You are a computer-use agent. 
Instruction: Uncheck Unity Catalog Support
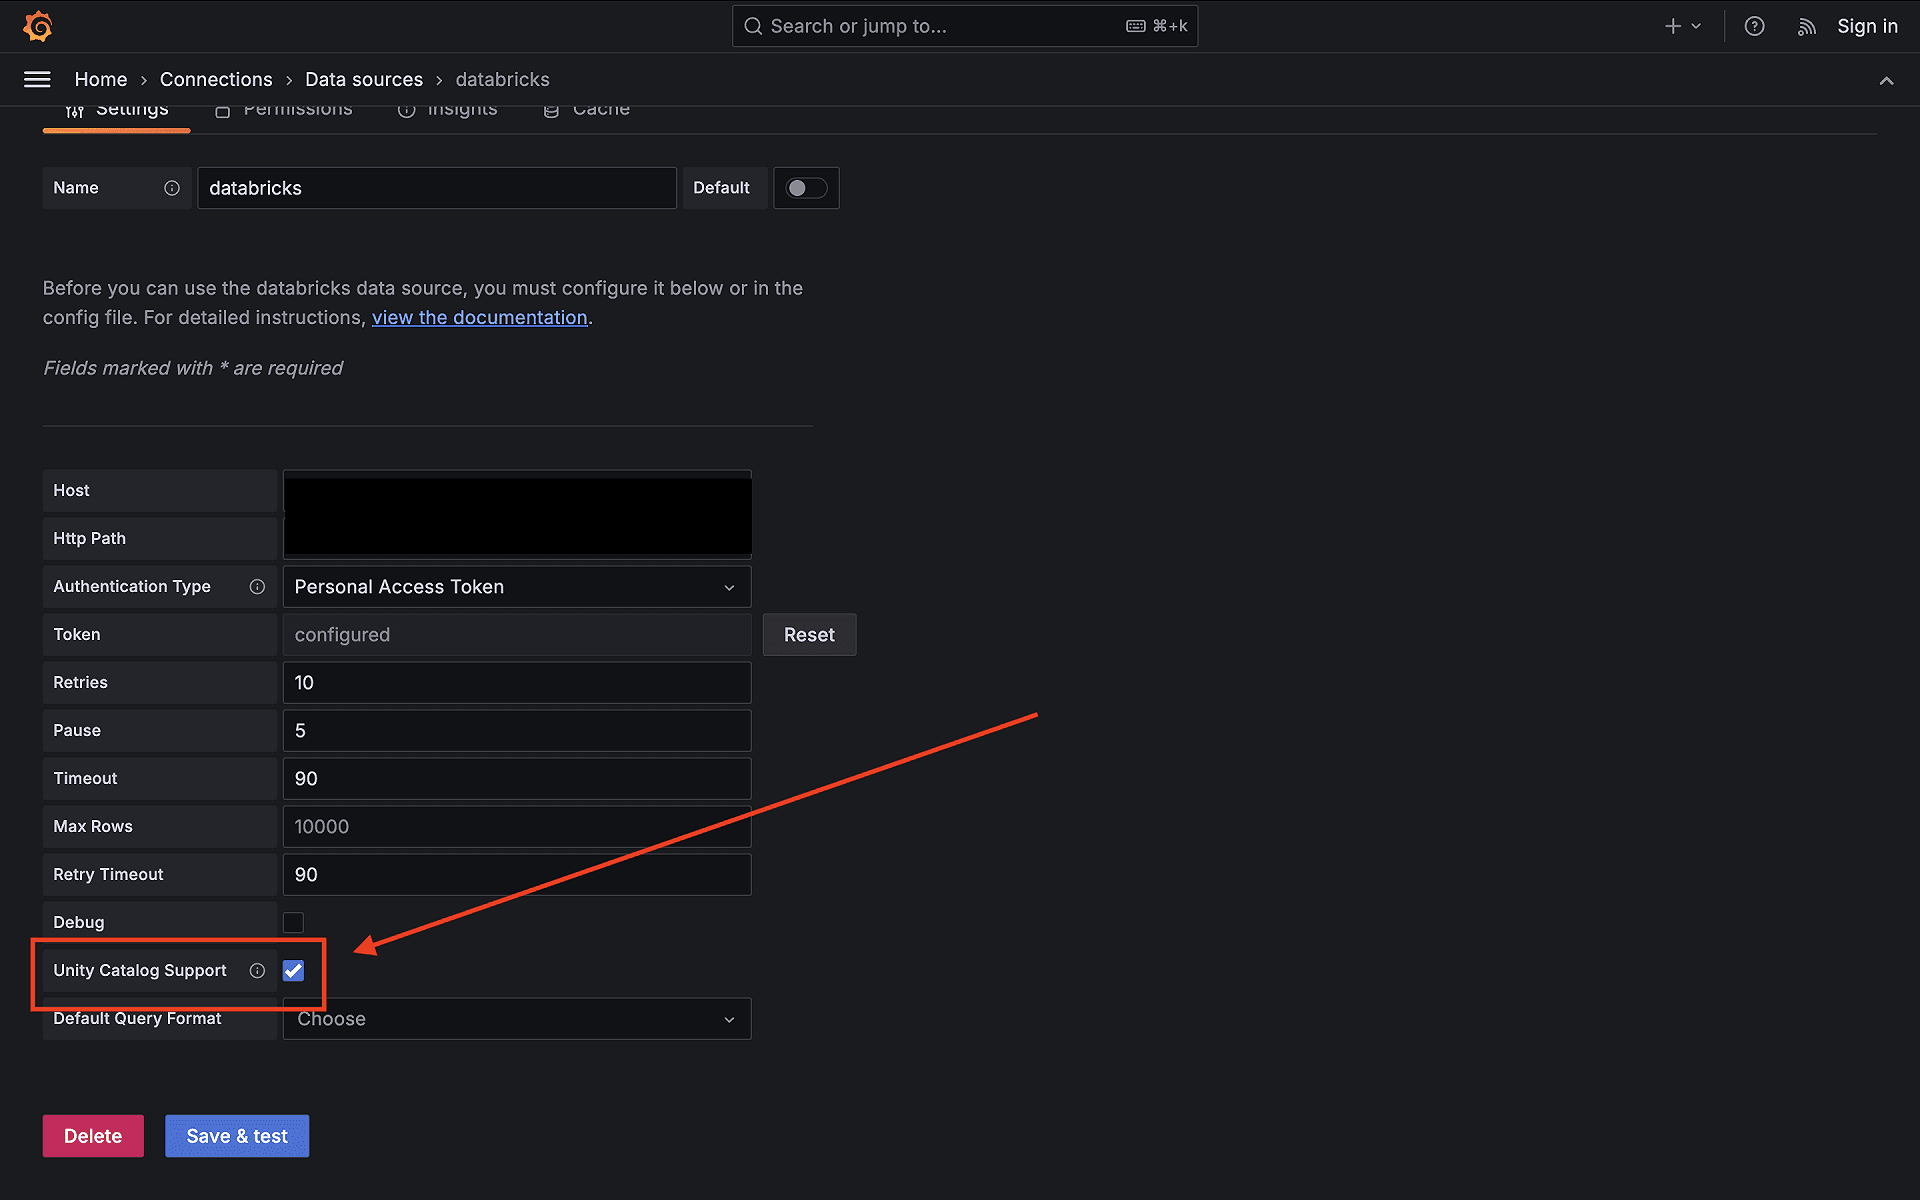pyautogui.click(x=293, y=970)
